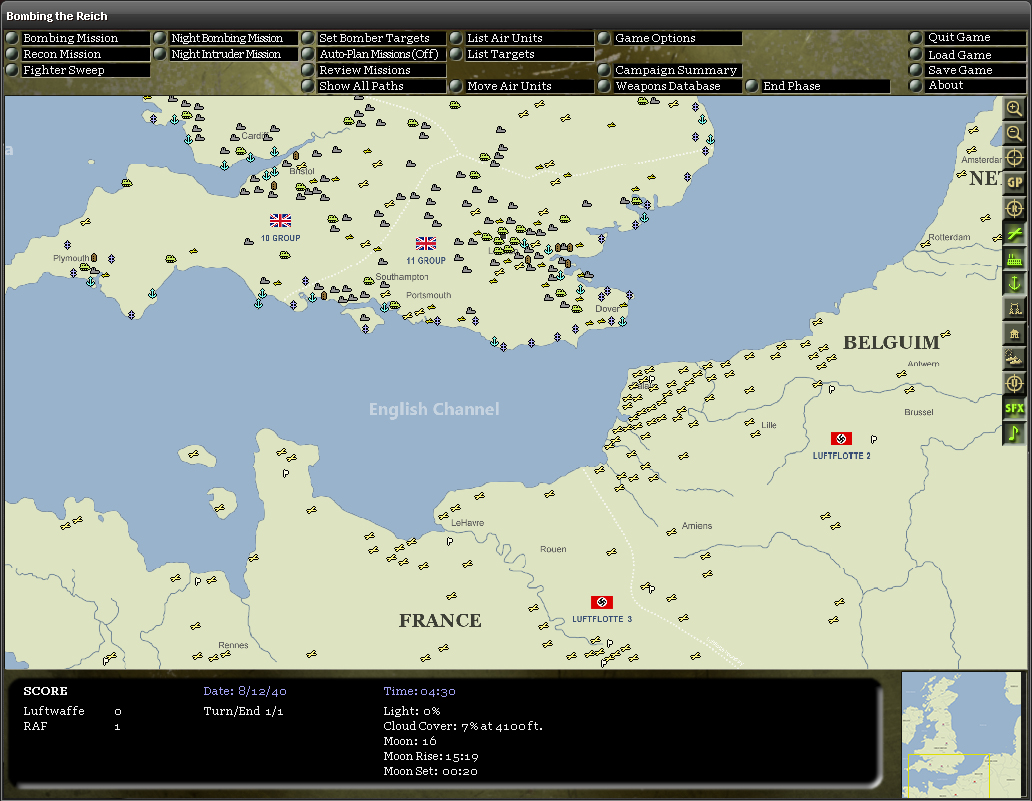Click the Brussel city label
Viewport: 1032px width, 801px height.
click(x=919, y=412)
